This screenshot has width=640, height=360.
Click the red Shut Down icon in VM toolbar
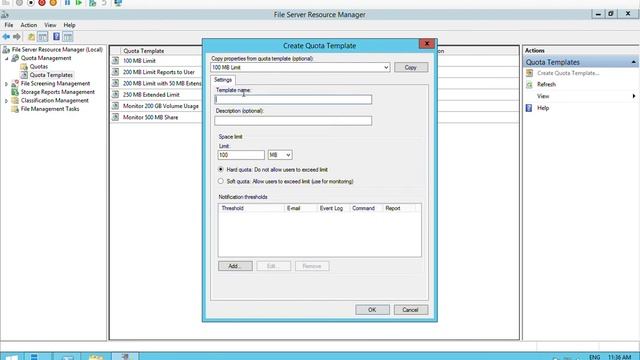42,3
